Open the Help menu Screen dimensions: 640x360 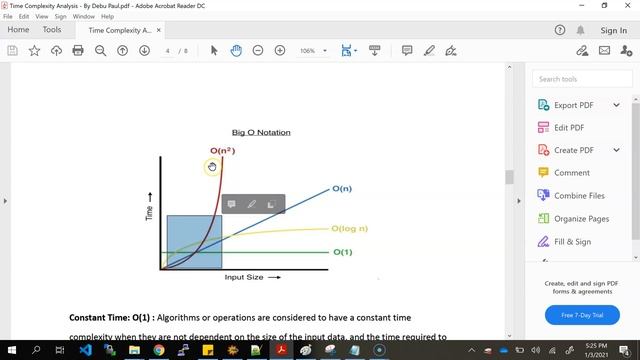click(107, 17)
